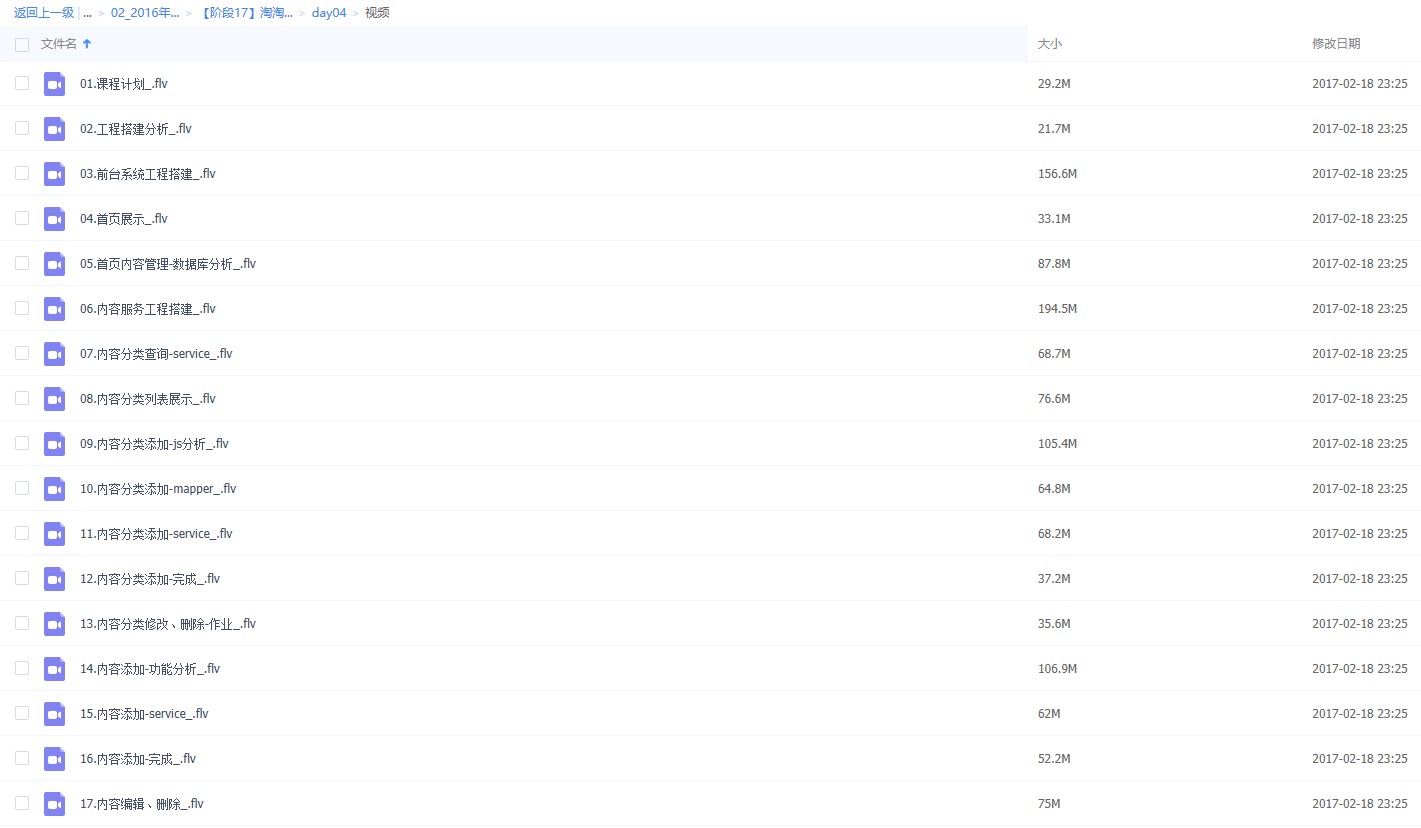Click video icon for 11.内容分类添加-service_.flv
Viewport: 1421px width, 828px height.
(x=54, y=534)
